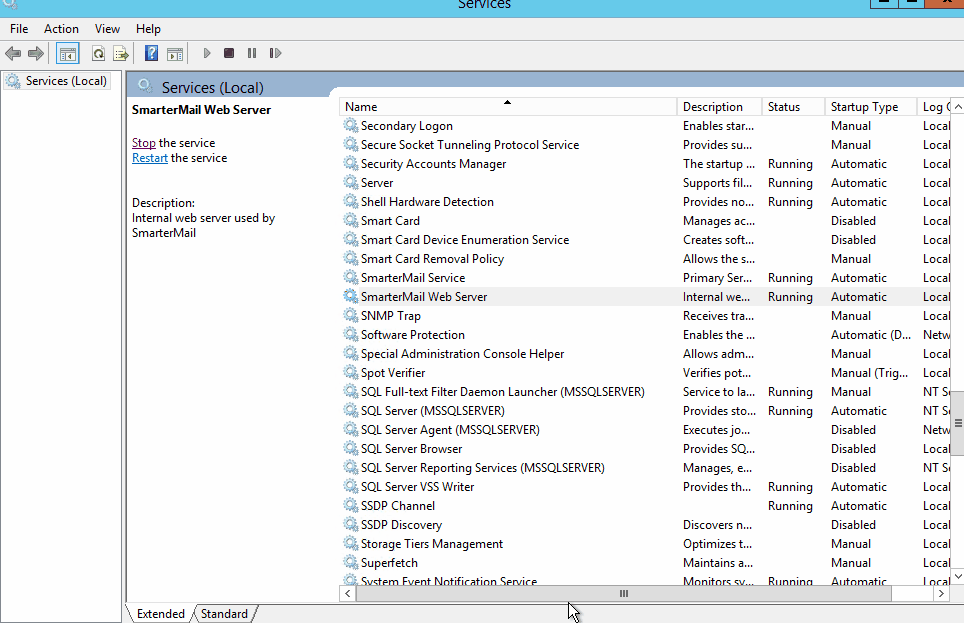Sort by the Description column header
964x623 pixels.
[719, 106]
